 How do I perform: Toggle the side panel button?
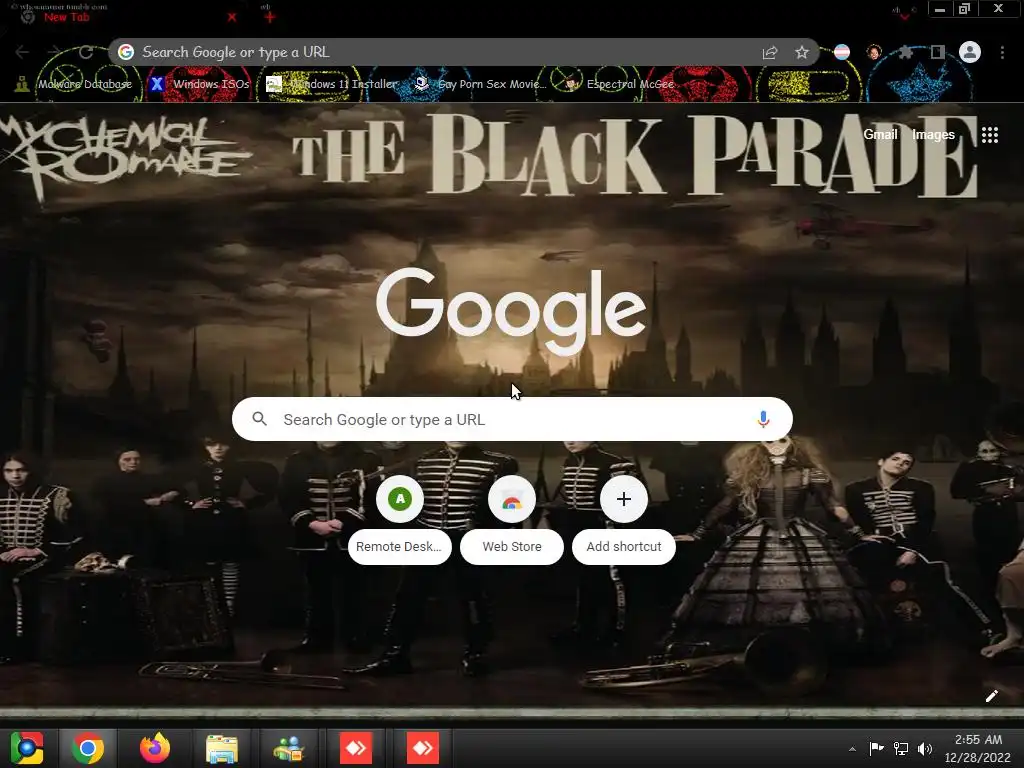(938, 52)
